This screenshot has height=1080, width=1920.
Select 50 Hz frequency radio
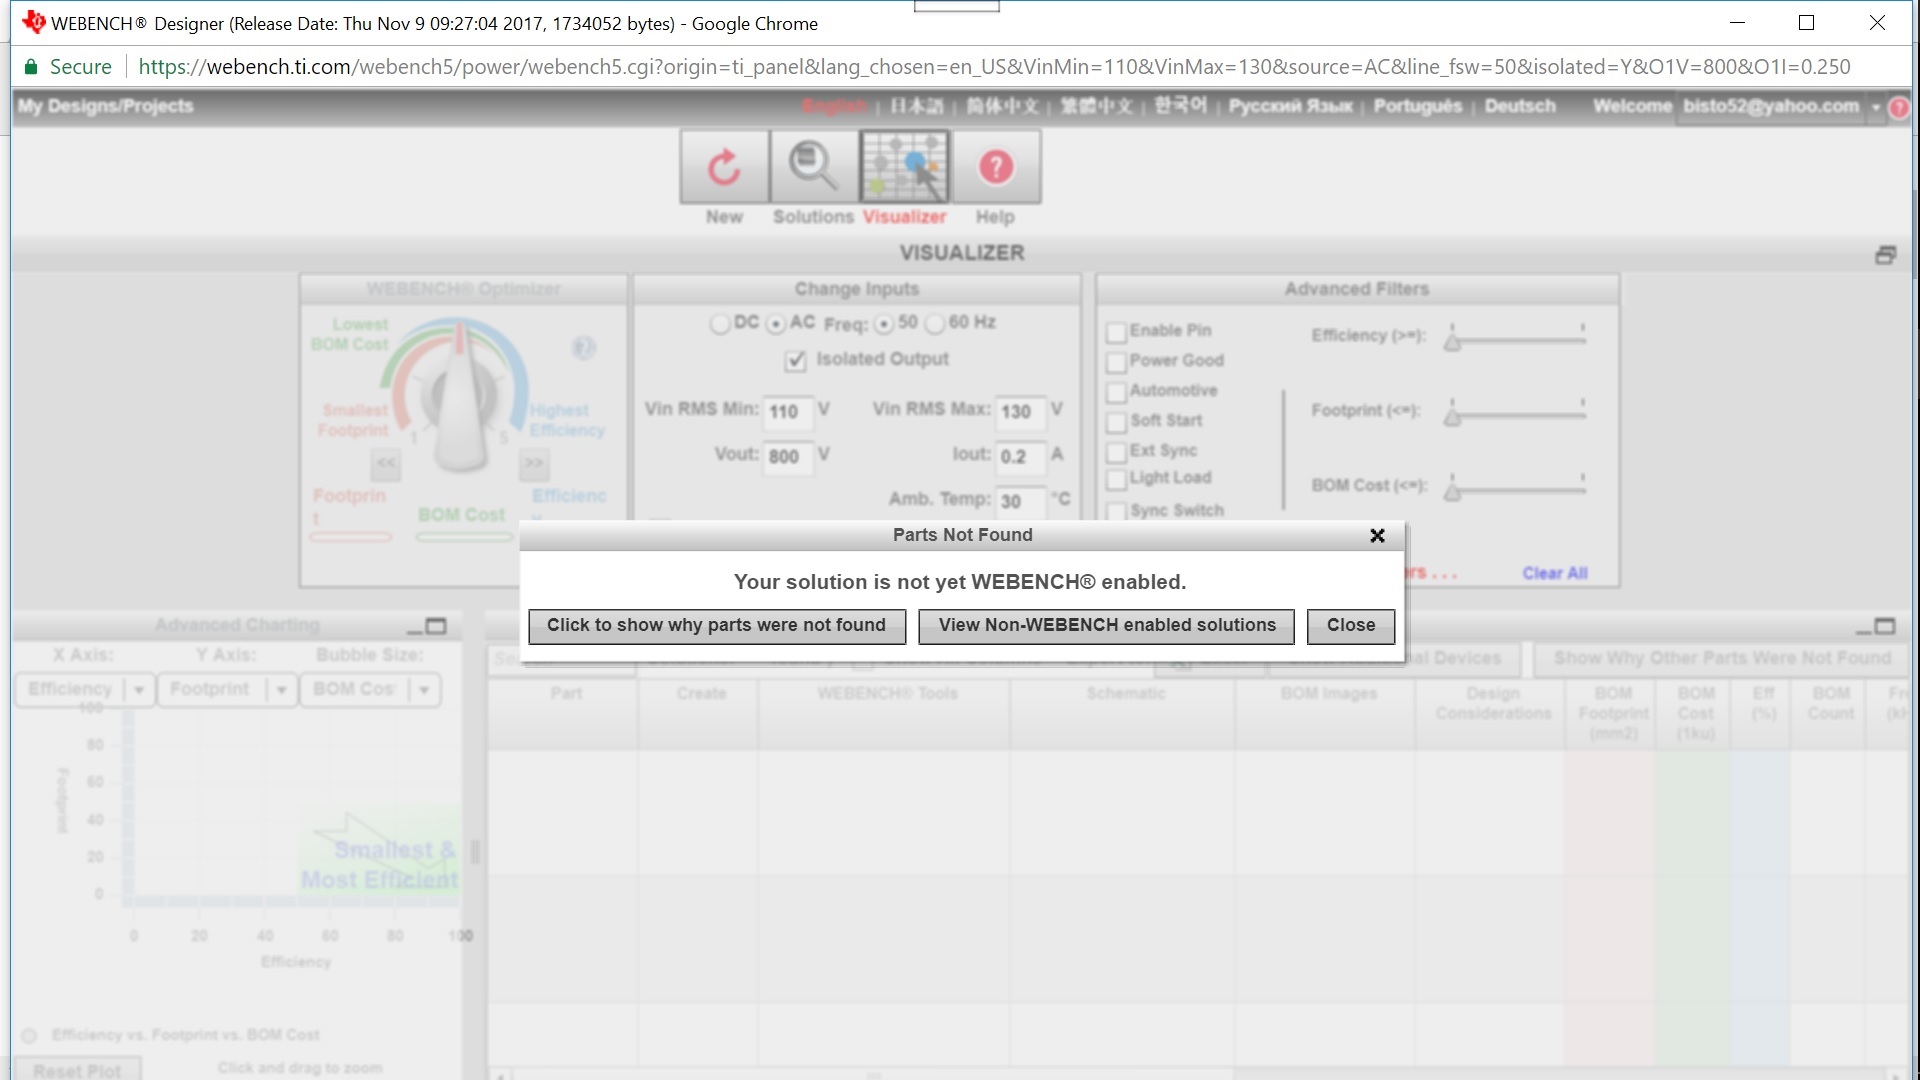(883, 324)
